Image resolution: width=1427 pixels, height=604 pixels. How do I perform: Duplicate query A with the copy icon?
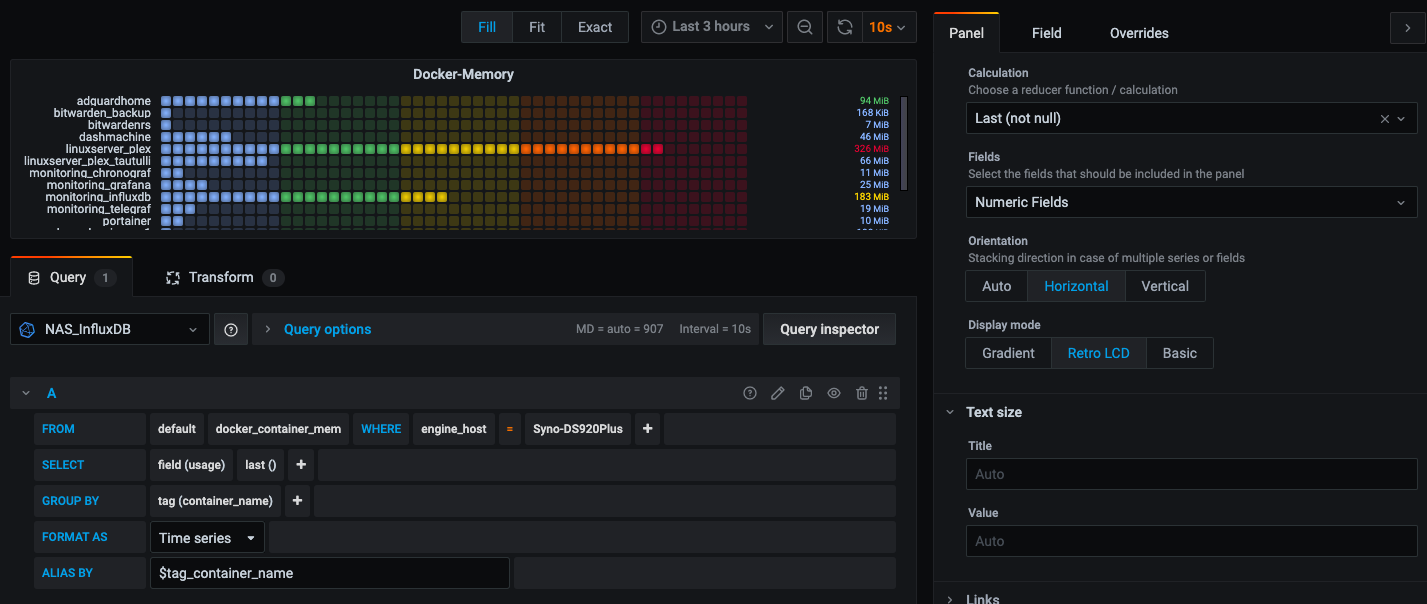[x=806, y=394]
